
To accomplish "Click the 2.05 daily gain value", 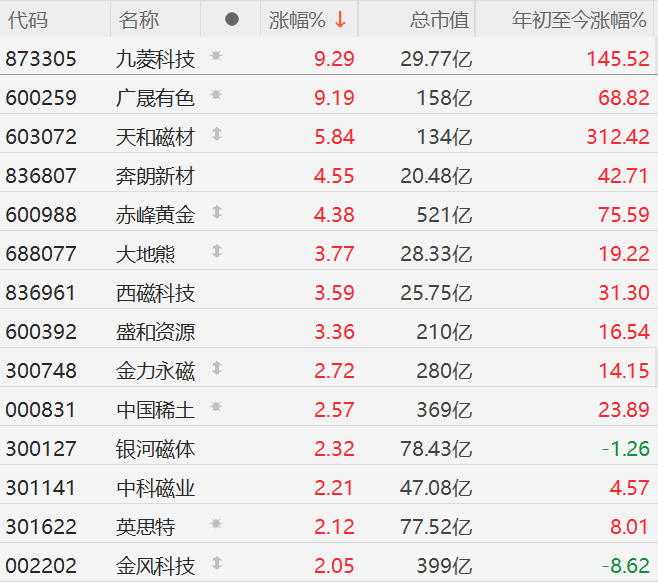I will pos(334,566).
